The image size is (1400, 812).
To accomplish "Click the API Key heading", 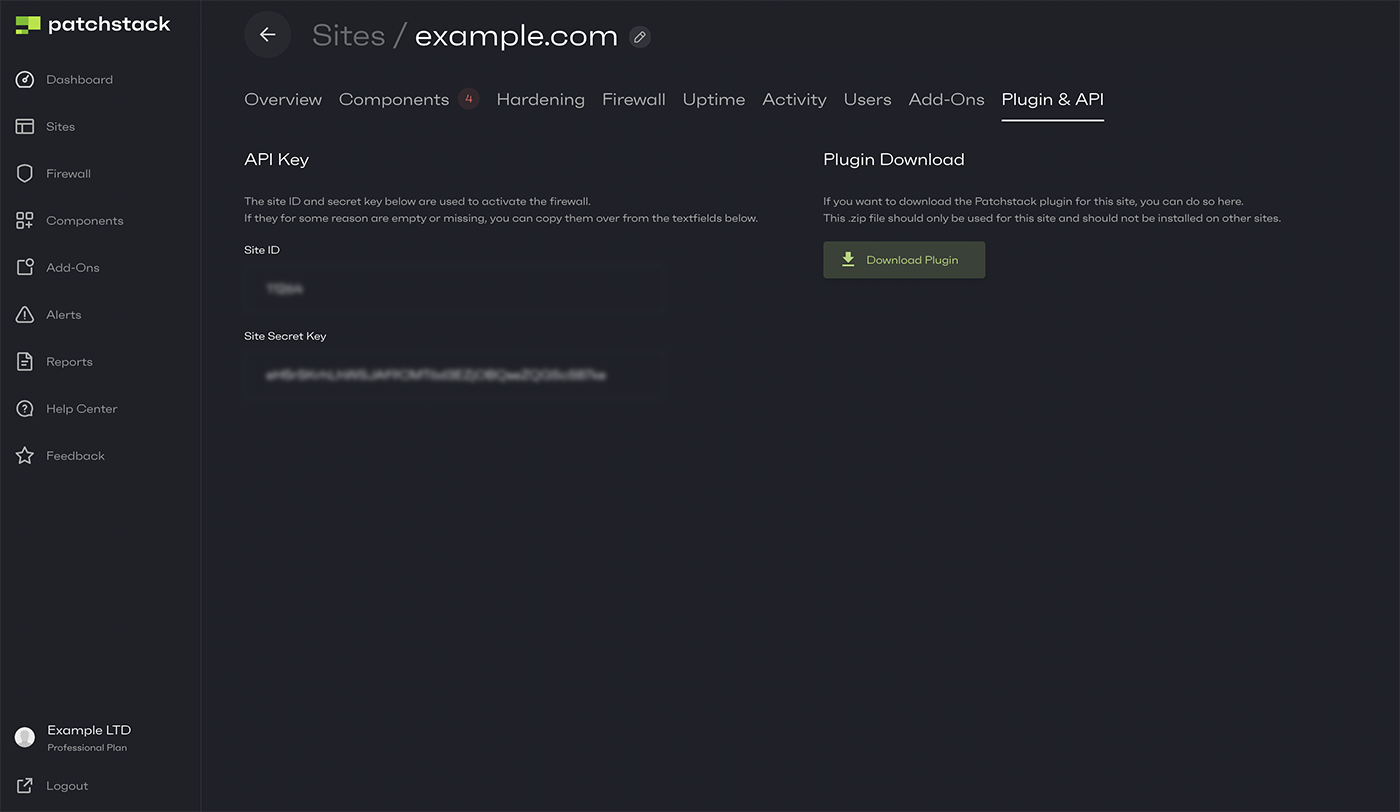I will [276, 160].
